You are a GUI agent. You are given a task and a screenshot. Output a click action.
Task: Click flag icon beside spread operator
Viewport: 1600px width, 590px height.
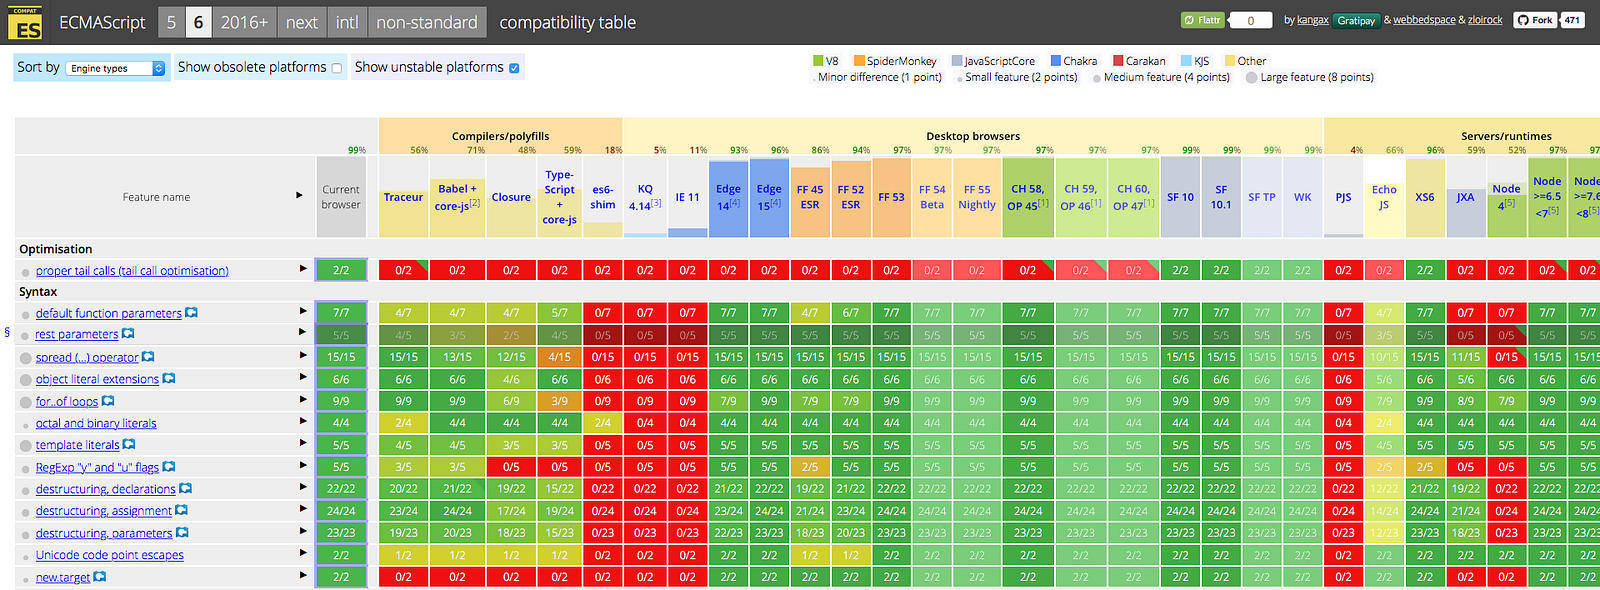pos(148,357)
